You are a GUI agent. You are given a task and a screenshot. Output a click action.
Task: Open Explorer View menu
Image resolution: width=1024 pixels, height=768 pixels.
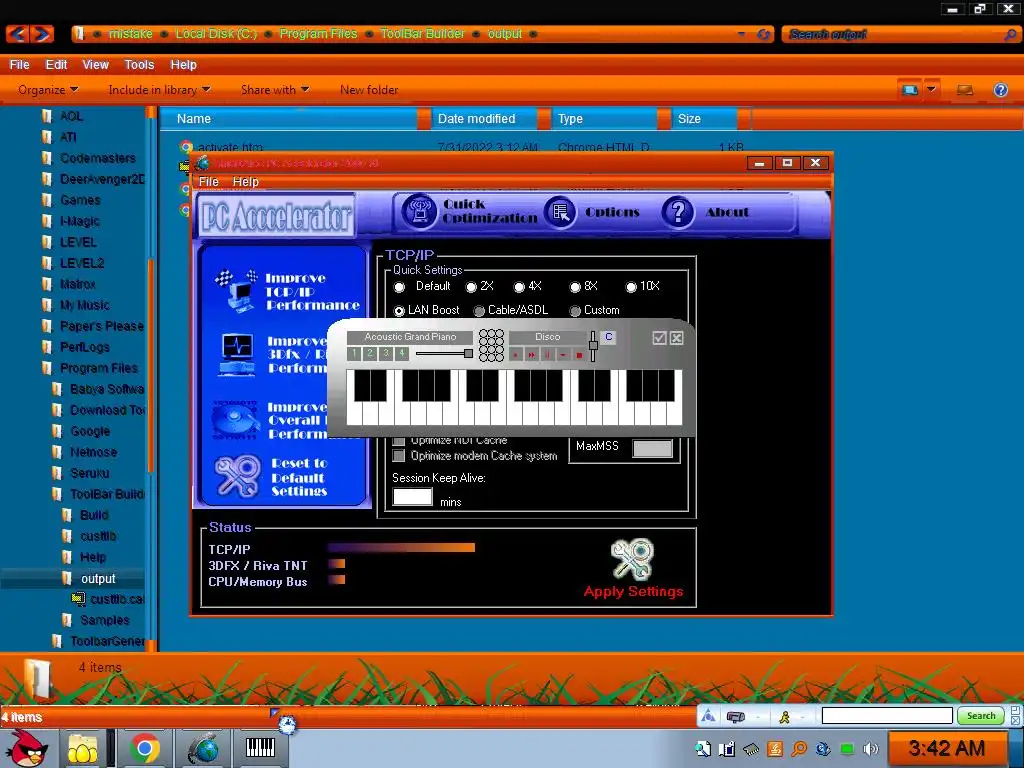[95, 65]
